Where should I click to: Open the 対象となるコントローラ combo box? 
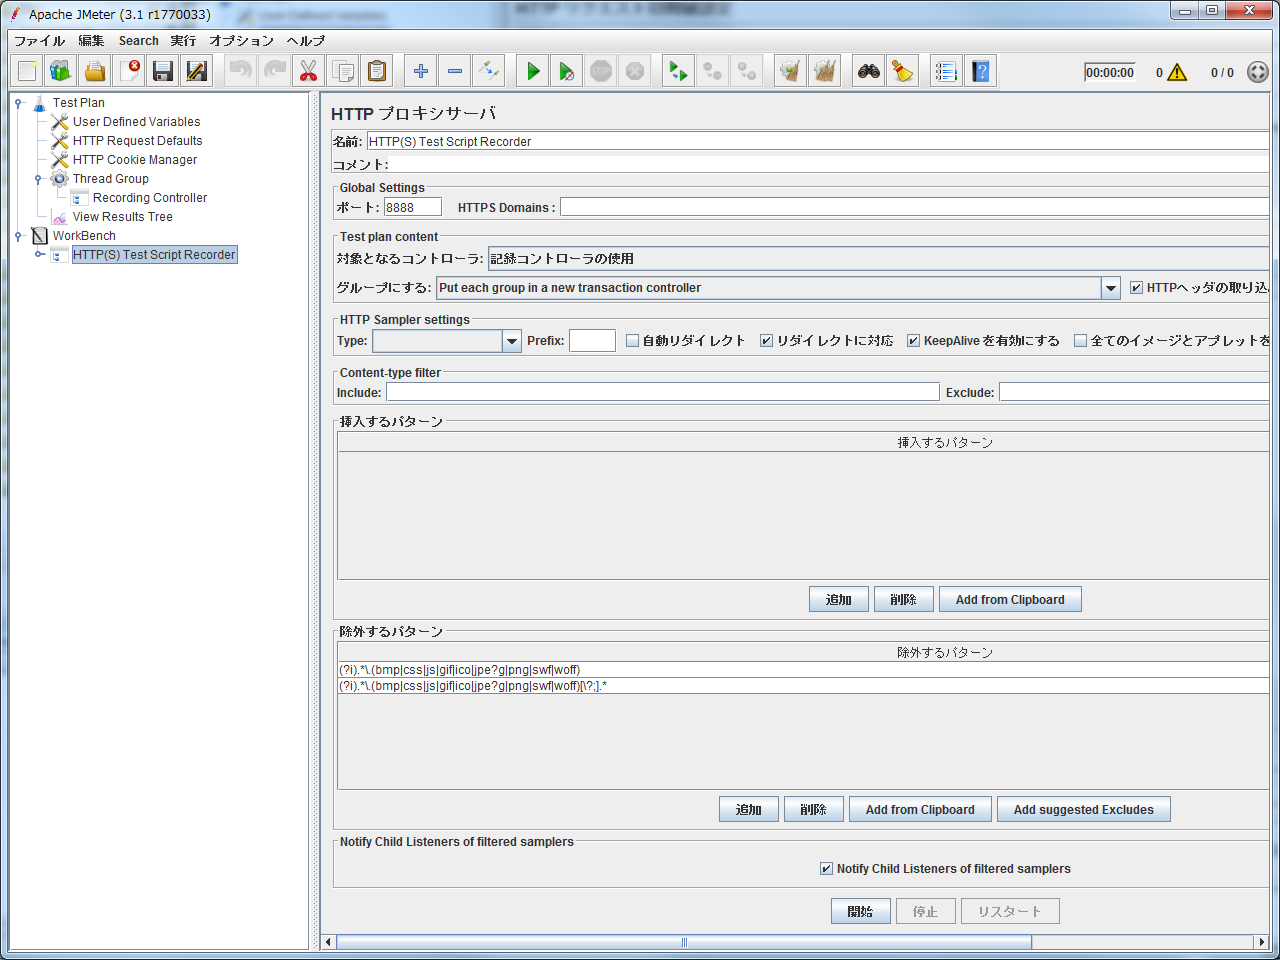pos(878,259)
